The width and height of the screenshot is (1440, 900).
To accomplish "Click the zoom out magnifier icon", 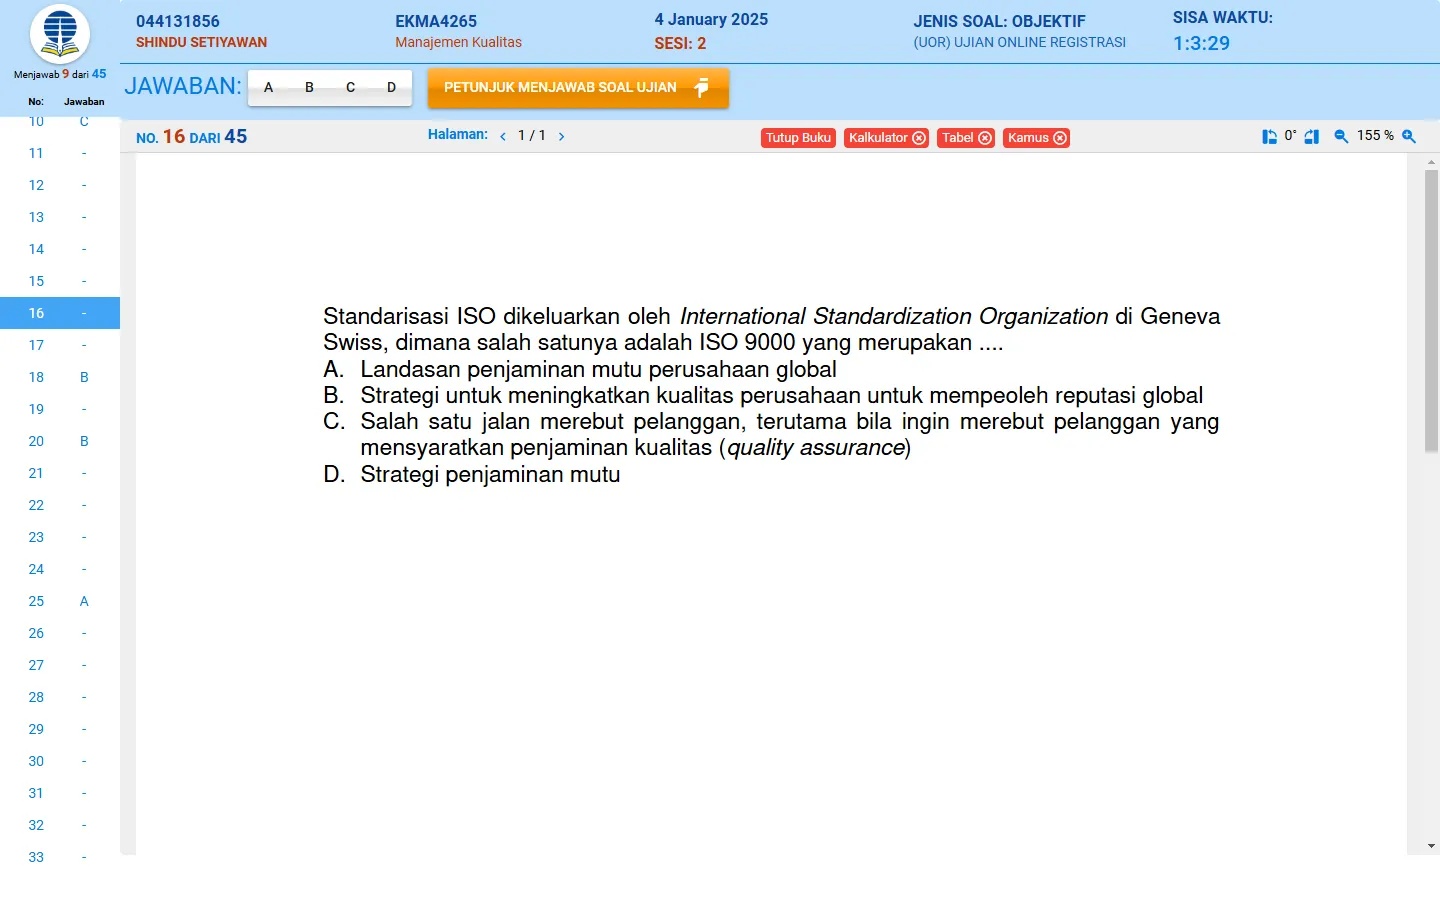I will pyautogui.click(x=1341, y=136).
